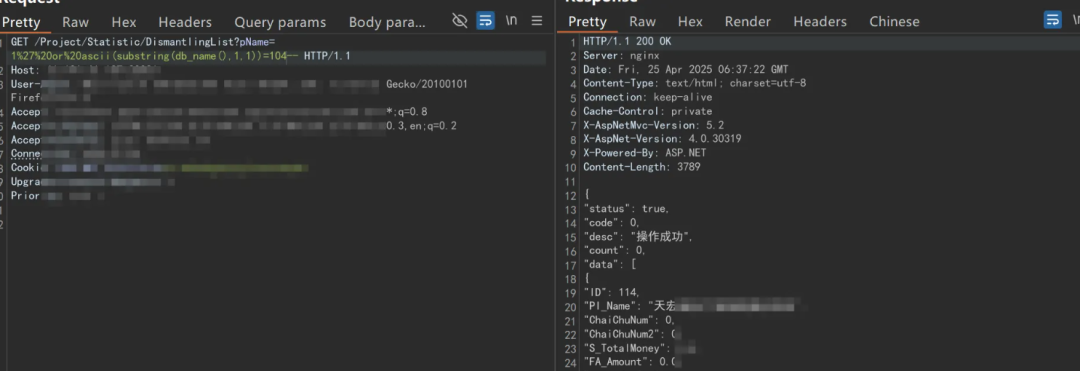Click the Date header in response
Image resolution: width=1080 pixels, height=371 pixels.
pos(685,70)
